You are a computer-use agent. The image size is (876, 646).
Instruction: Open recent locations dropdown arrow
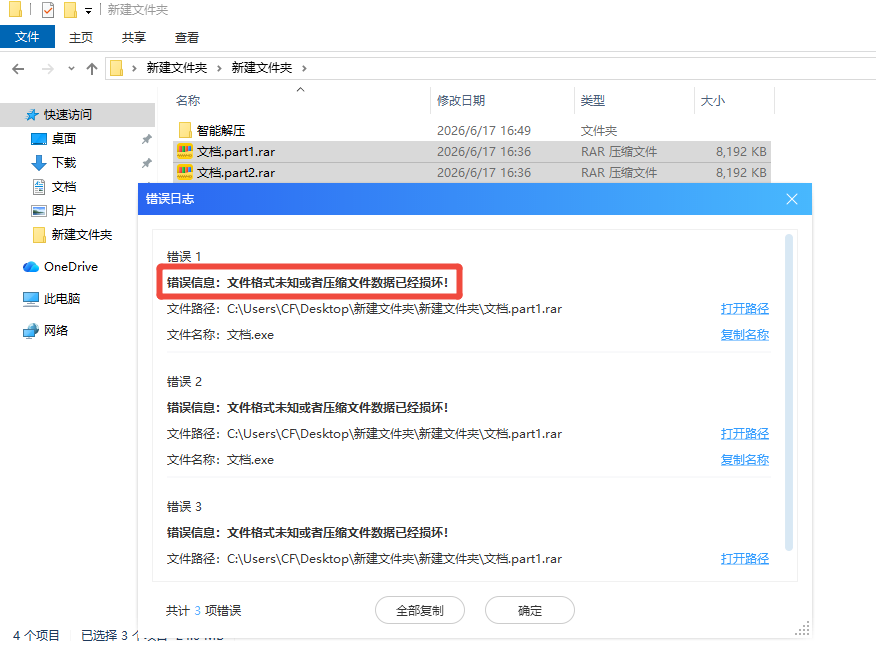71,69
